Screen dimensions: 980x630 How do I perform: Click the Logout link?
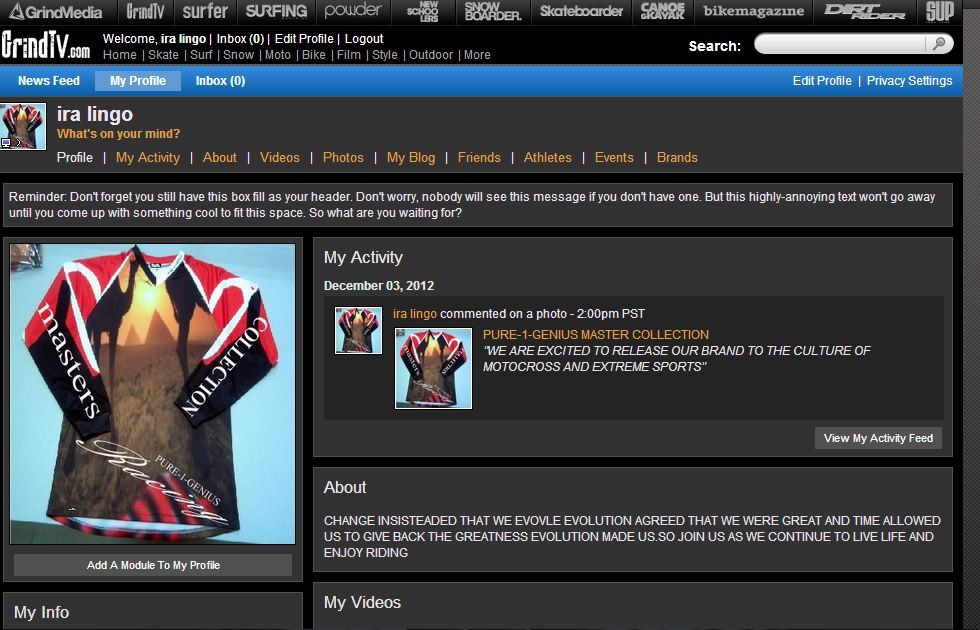pyautogui.click(x=364, y=39)
